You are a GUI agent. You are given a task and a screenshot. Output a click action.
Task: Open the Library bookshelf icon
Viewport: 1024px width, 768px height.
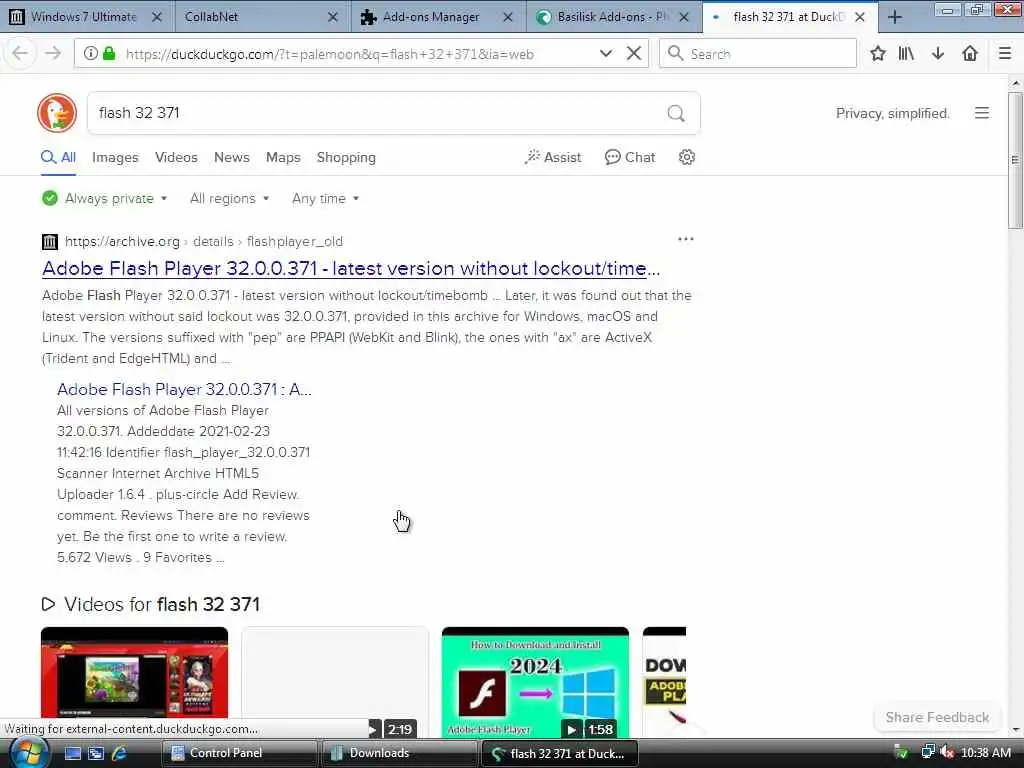(x=906, y=54)
